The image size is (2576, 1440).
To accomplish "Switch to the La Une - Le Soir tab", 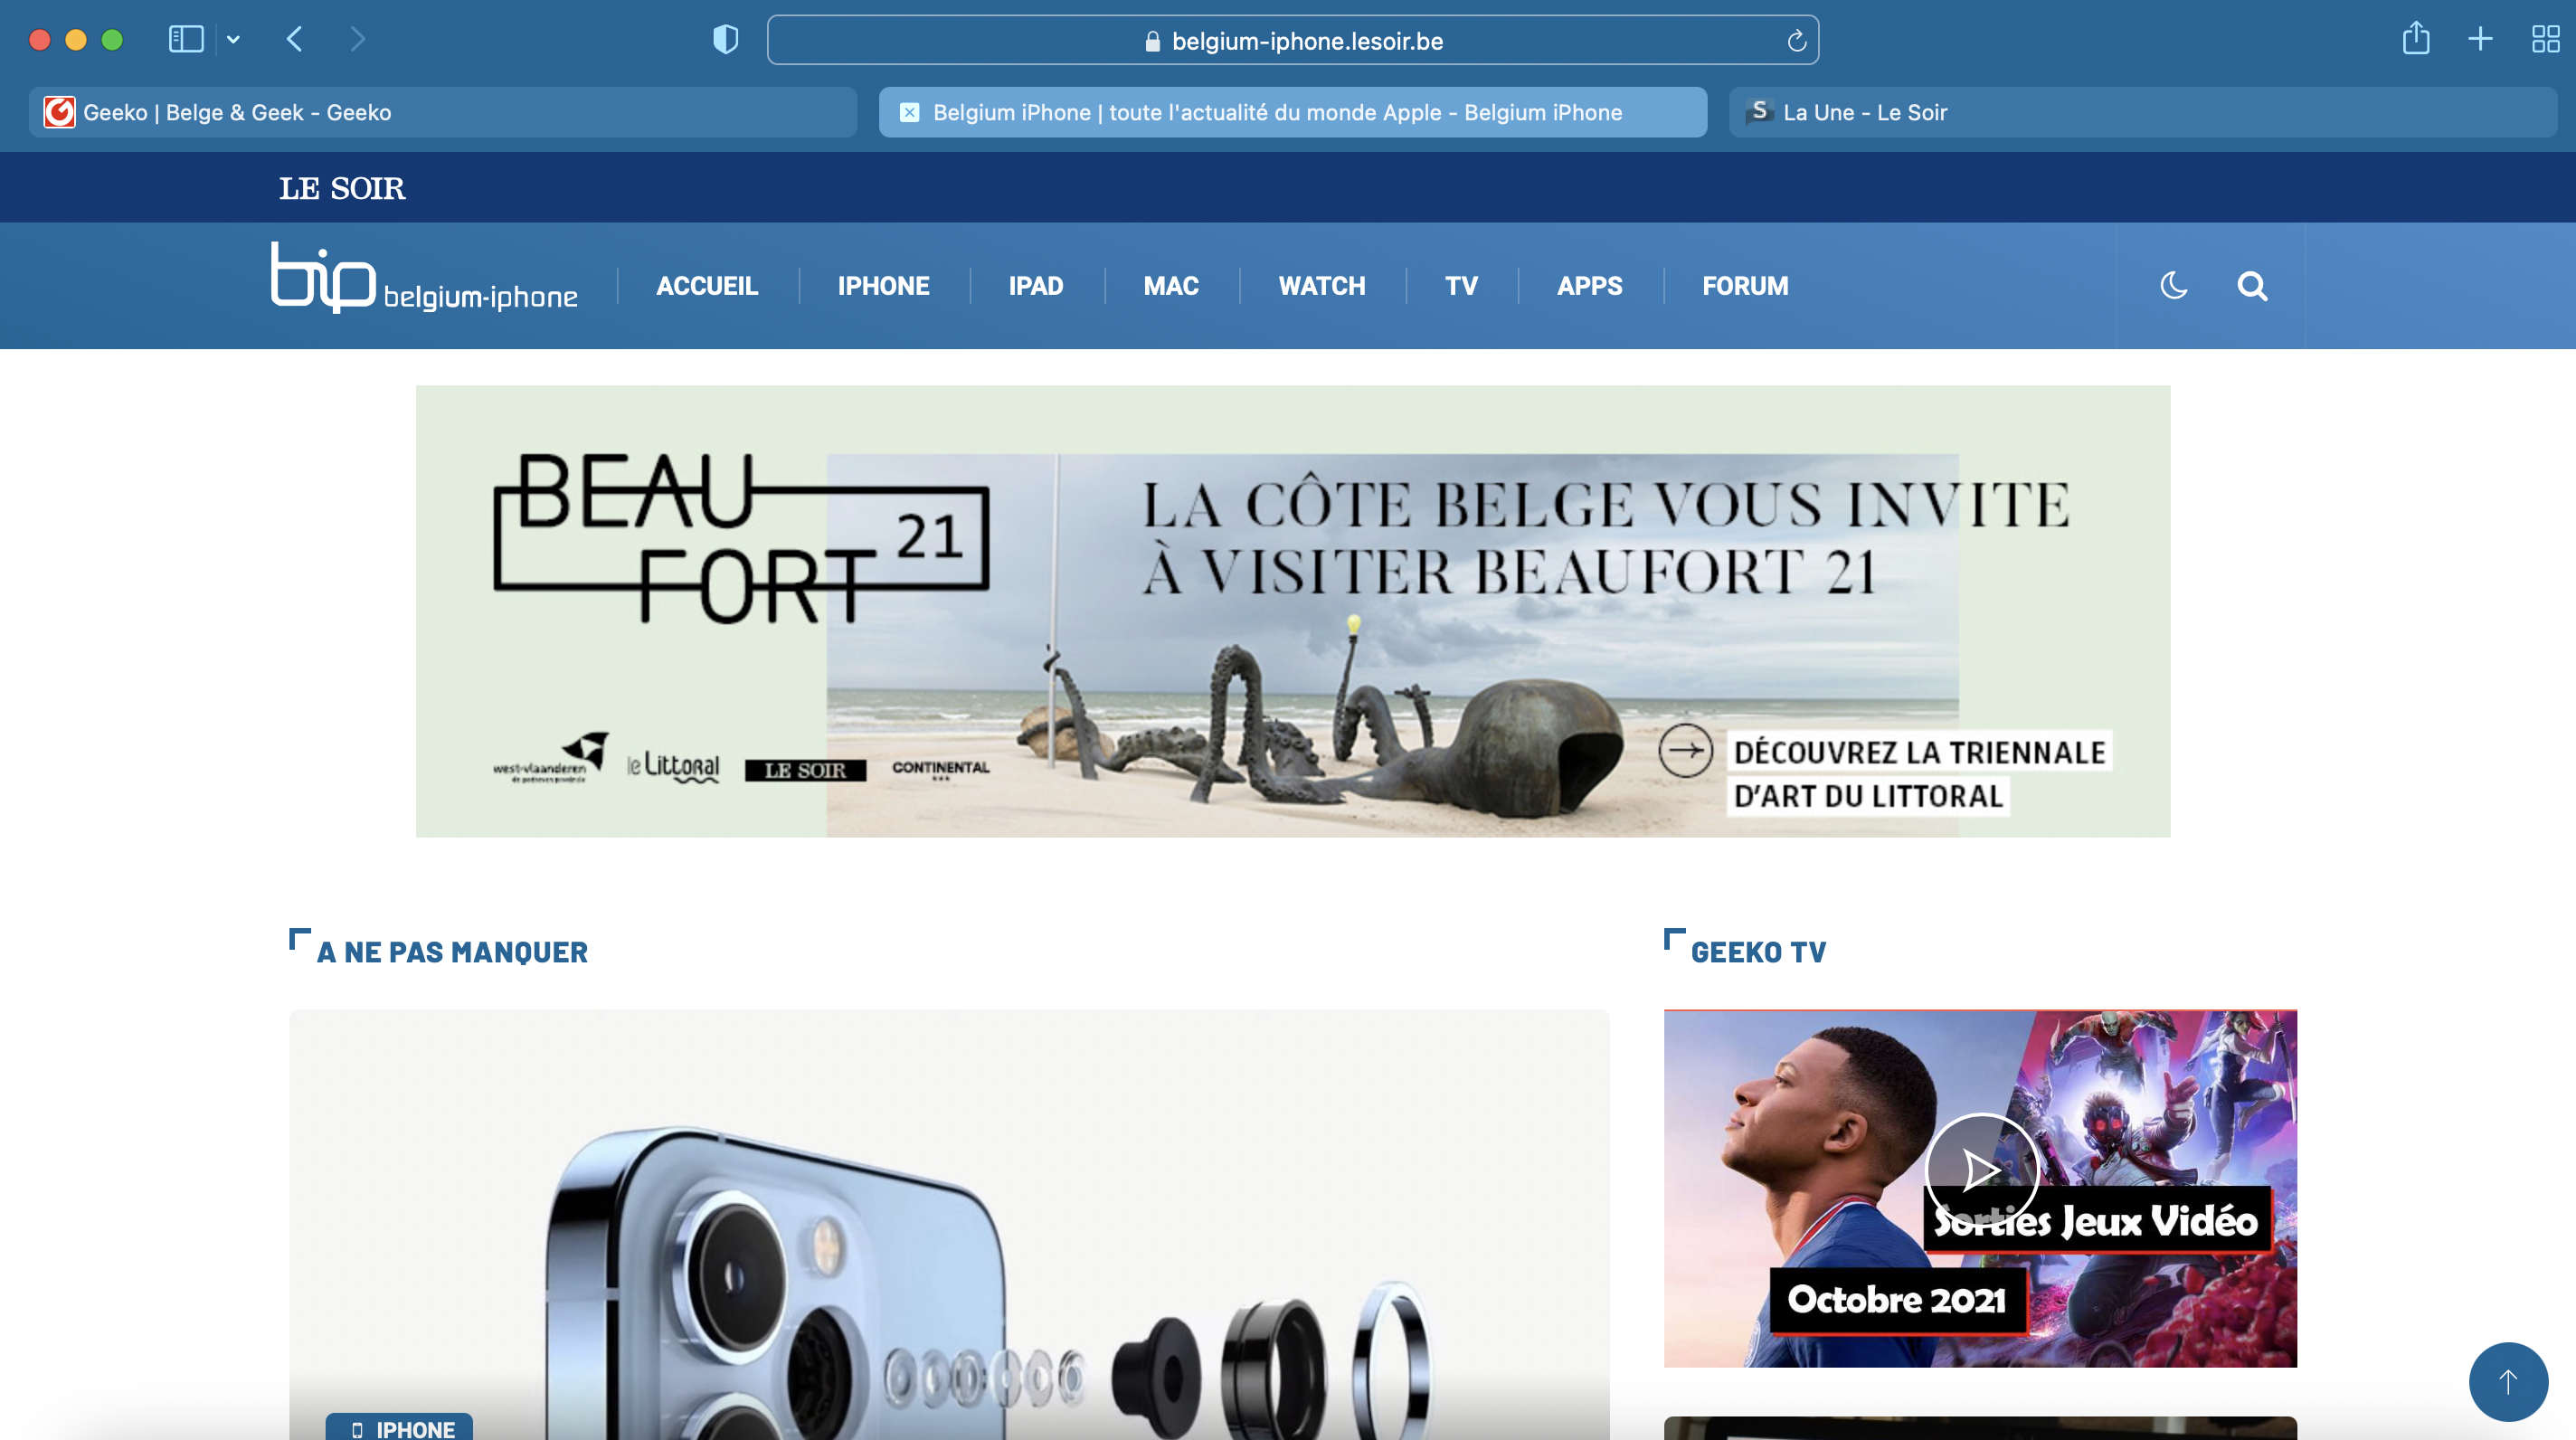I will [x=2142, y=112].
